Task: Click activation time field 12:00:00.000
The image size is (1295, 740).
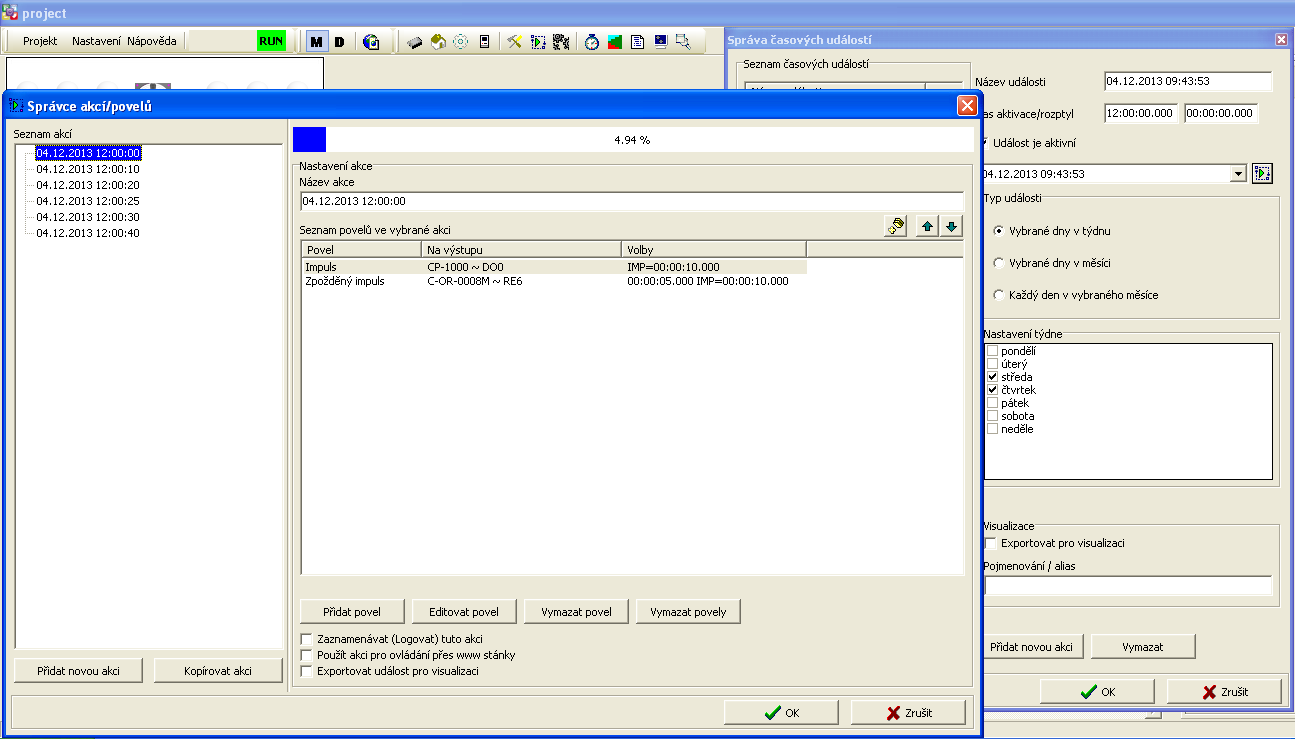Action: [1142, 113]
